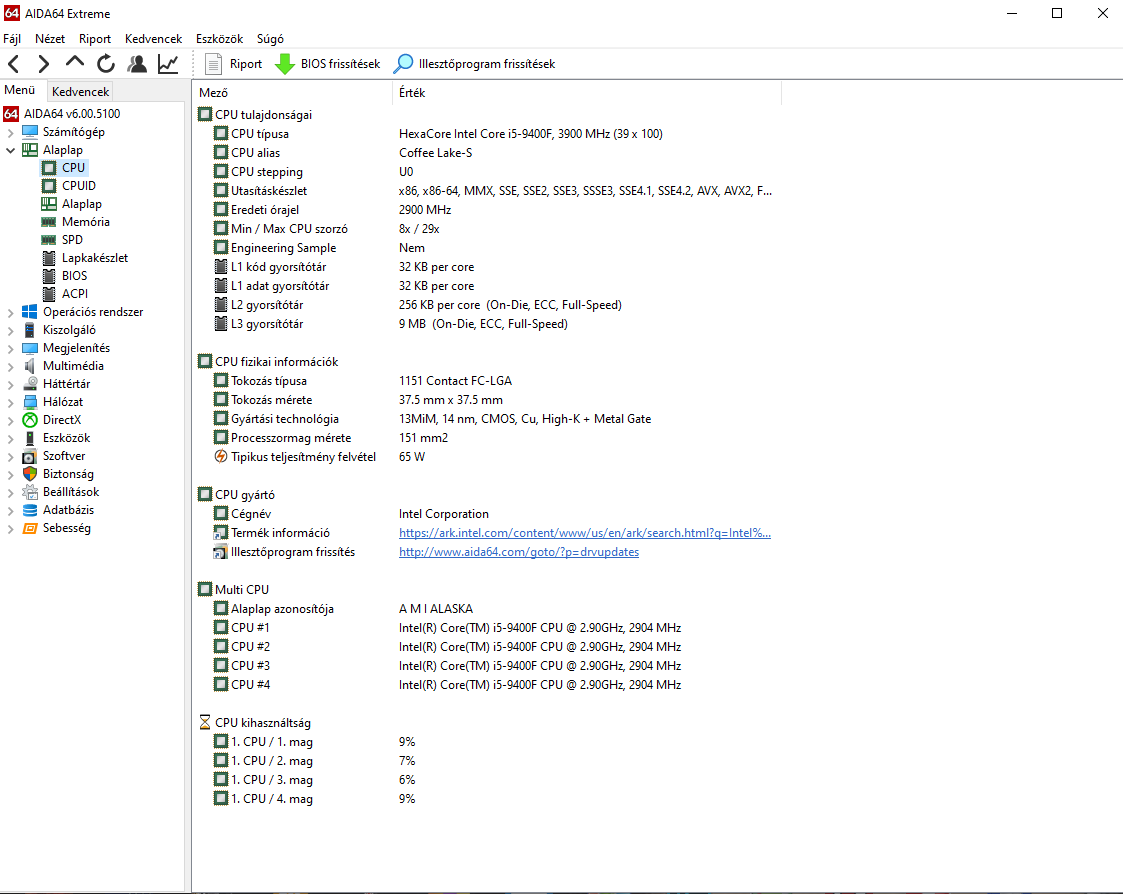Viewport: 1123px width, 894px height.
Task: Expand the Háttértár tree node
Action: (10, 385)
